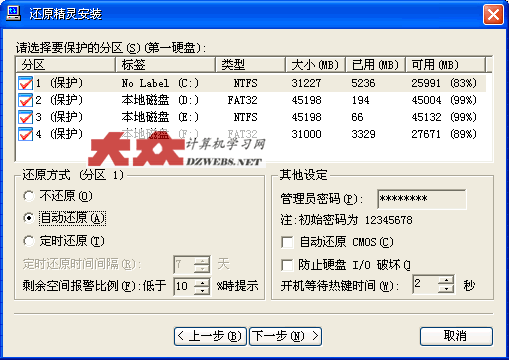Click up arrow of 定时还原时间间隔 spinner
The width and height of the screenshot is (509, 360).
(202, 261)
